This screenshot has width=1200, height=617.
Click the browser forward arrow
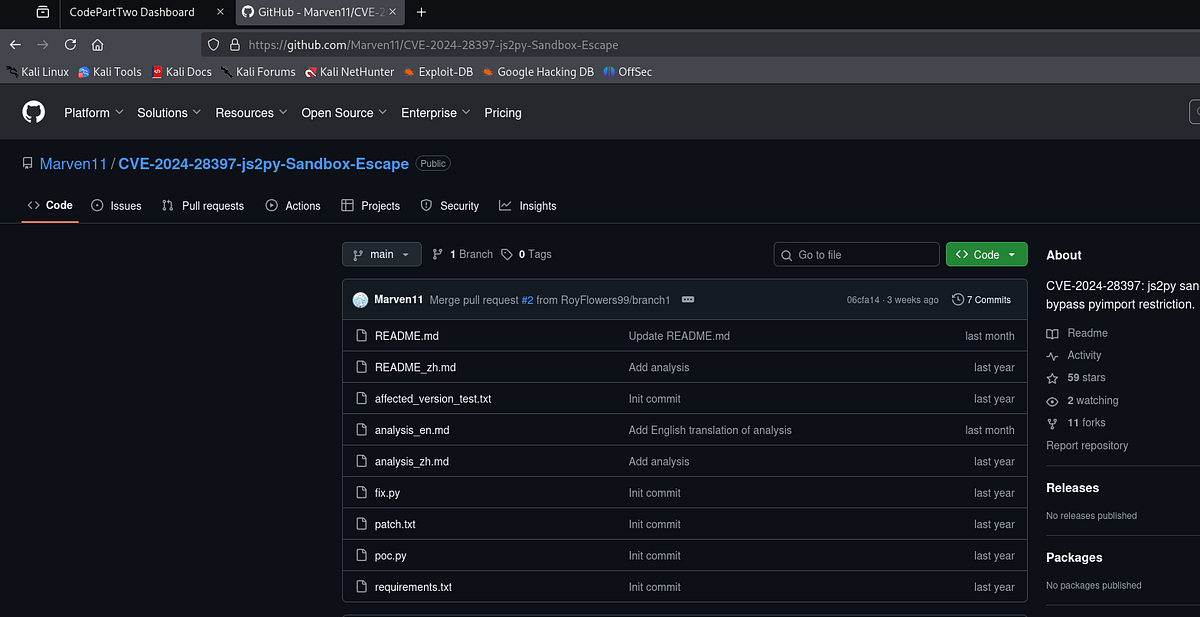[42, 44]
